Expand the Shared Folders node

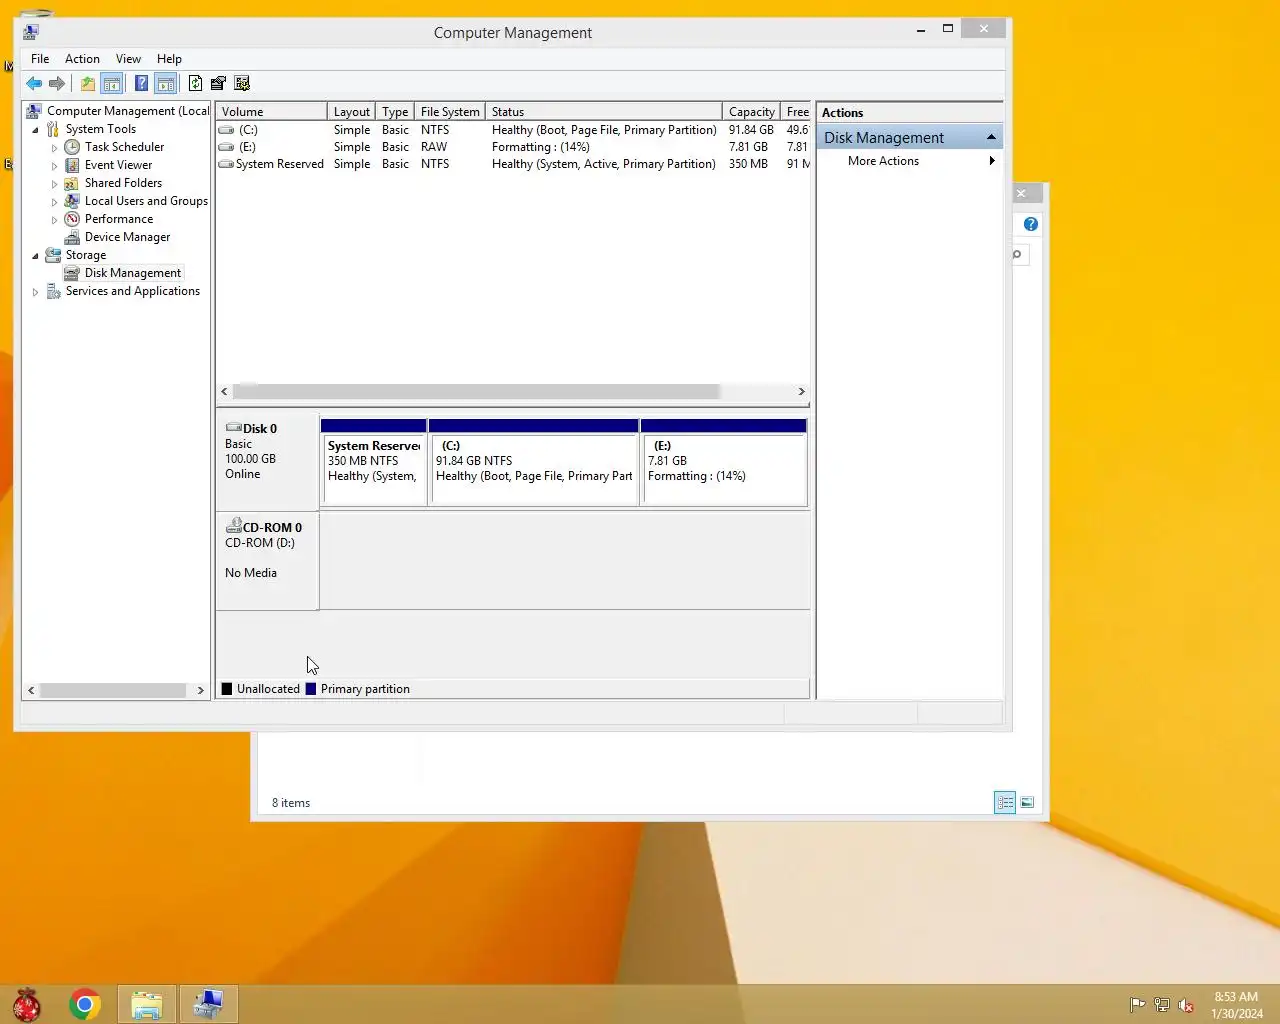pos(54,184)
